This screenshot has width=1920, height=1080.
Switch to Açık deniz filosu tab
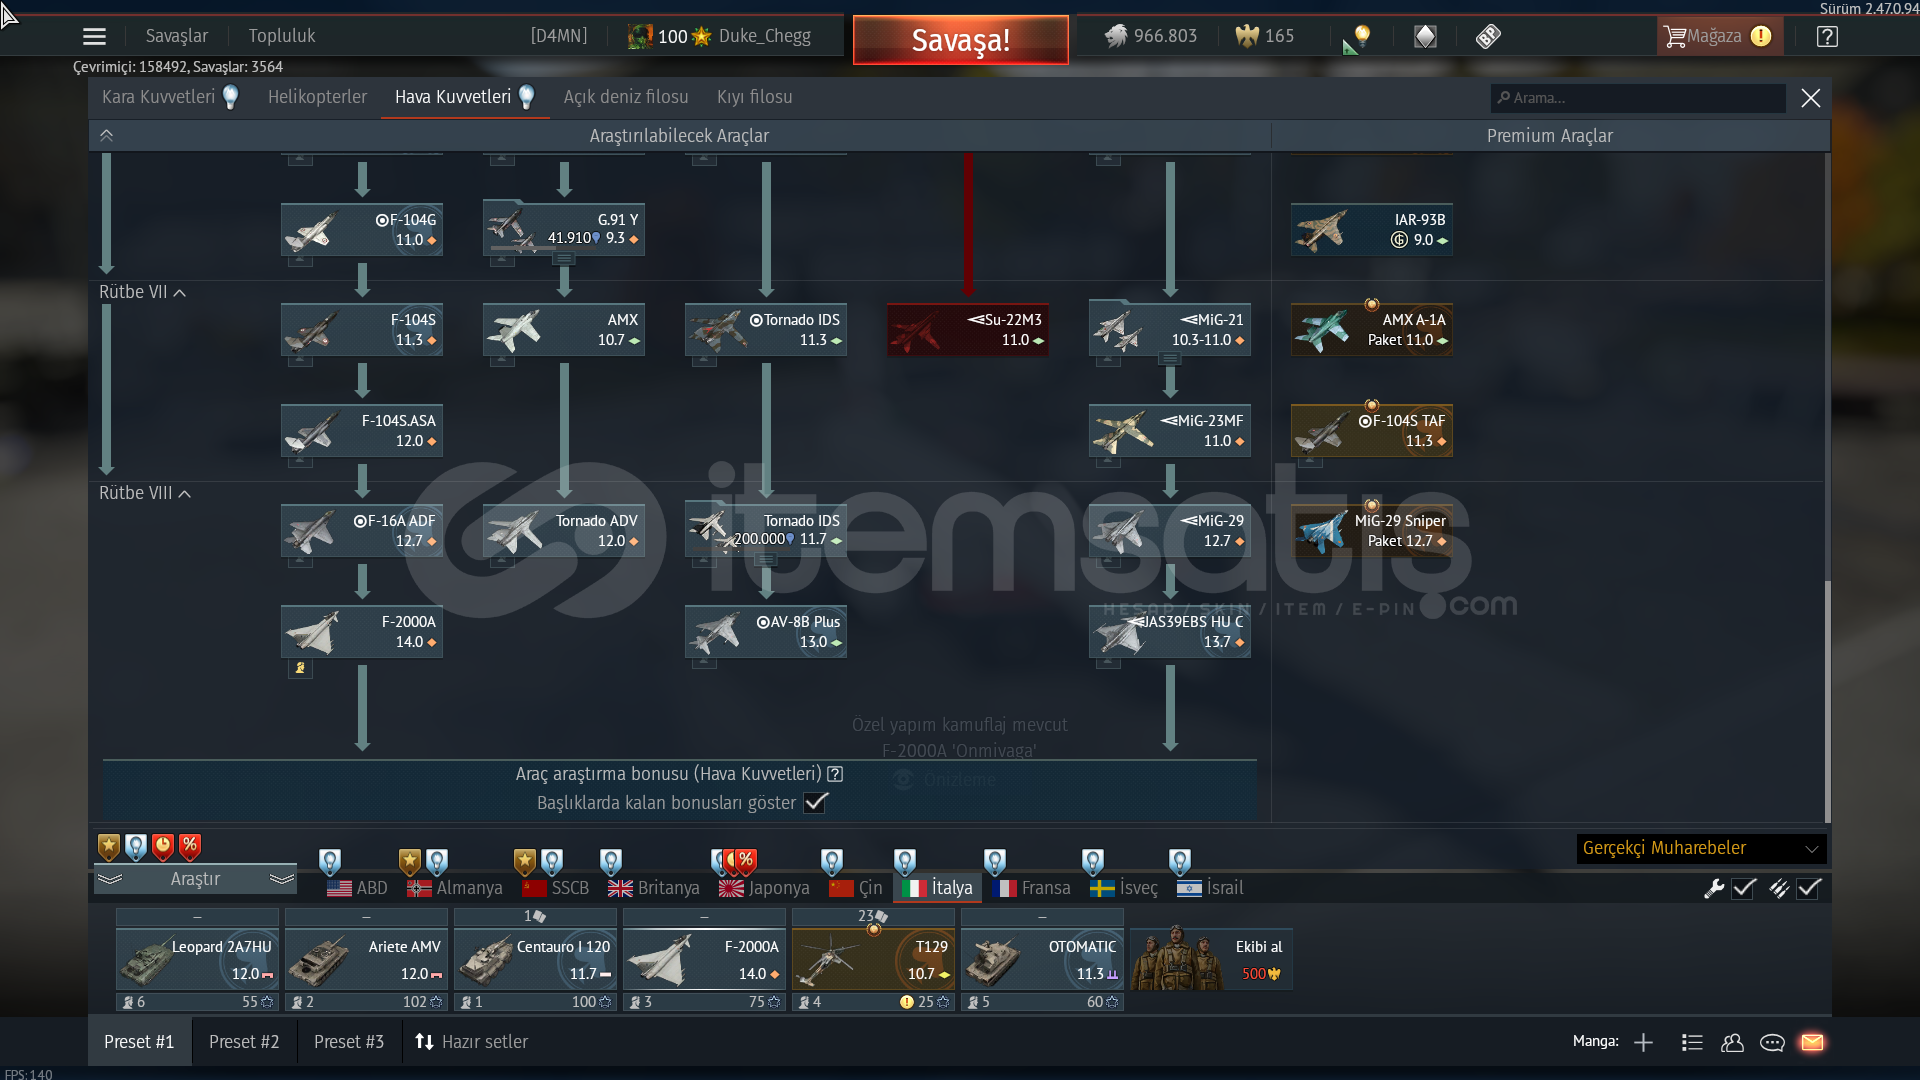[626, 97]
